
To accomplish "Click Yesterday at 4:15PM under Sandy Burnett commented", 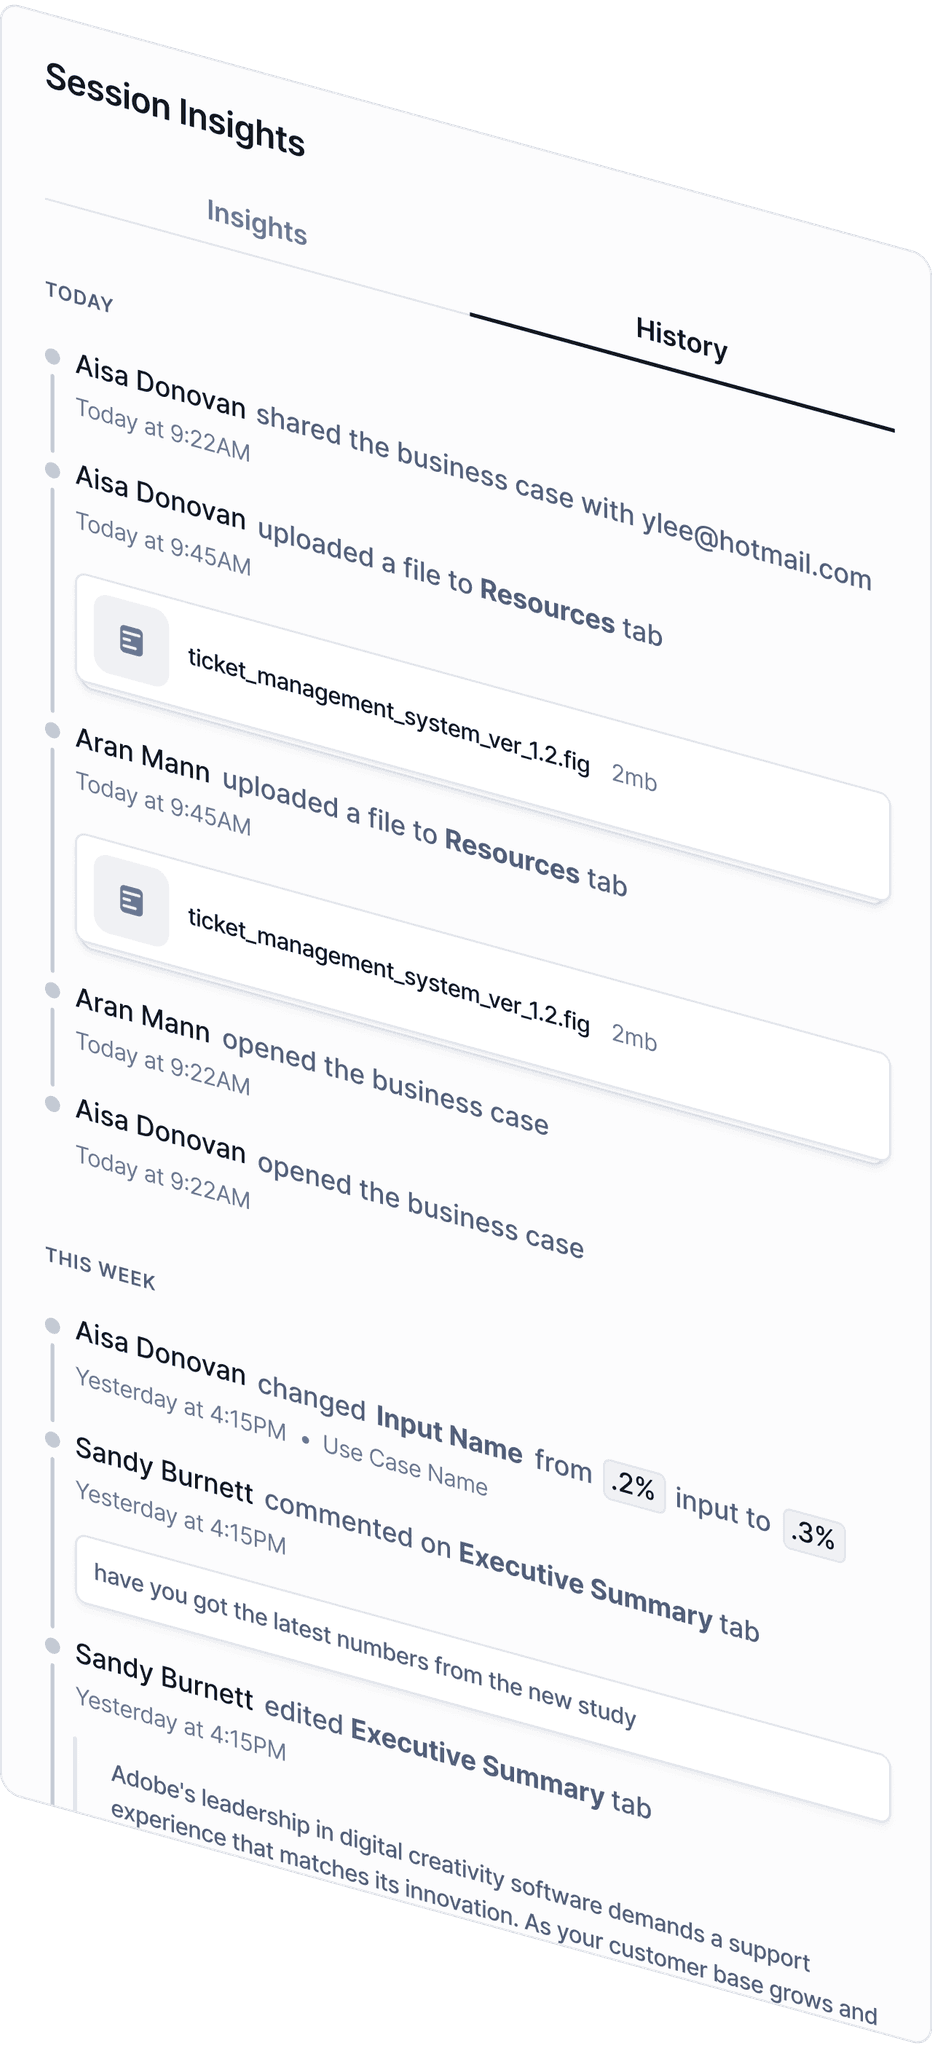I will [x=181, y=1519].
